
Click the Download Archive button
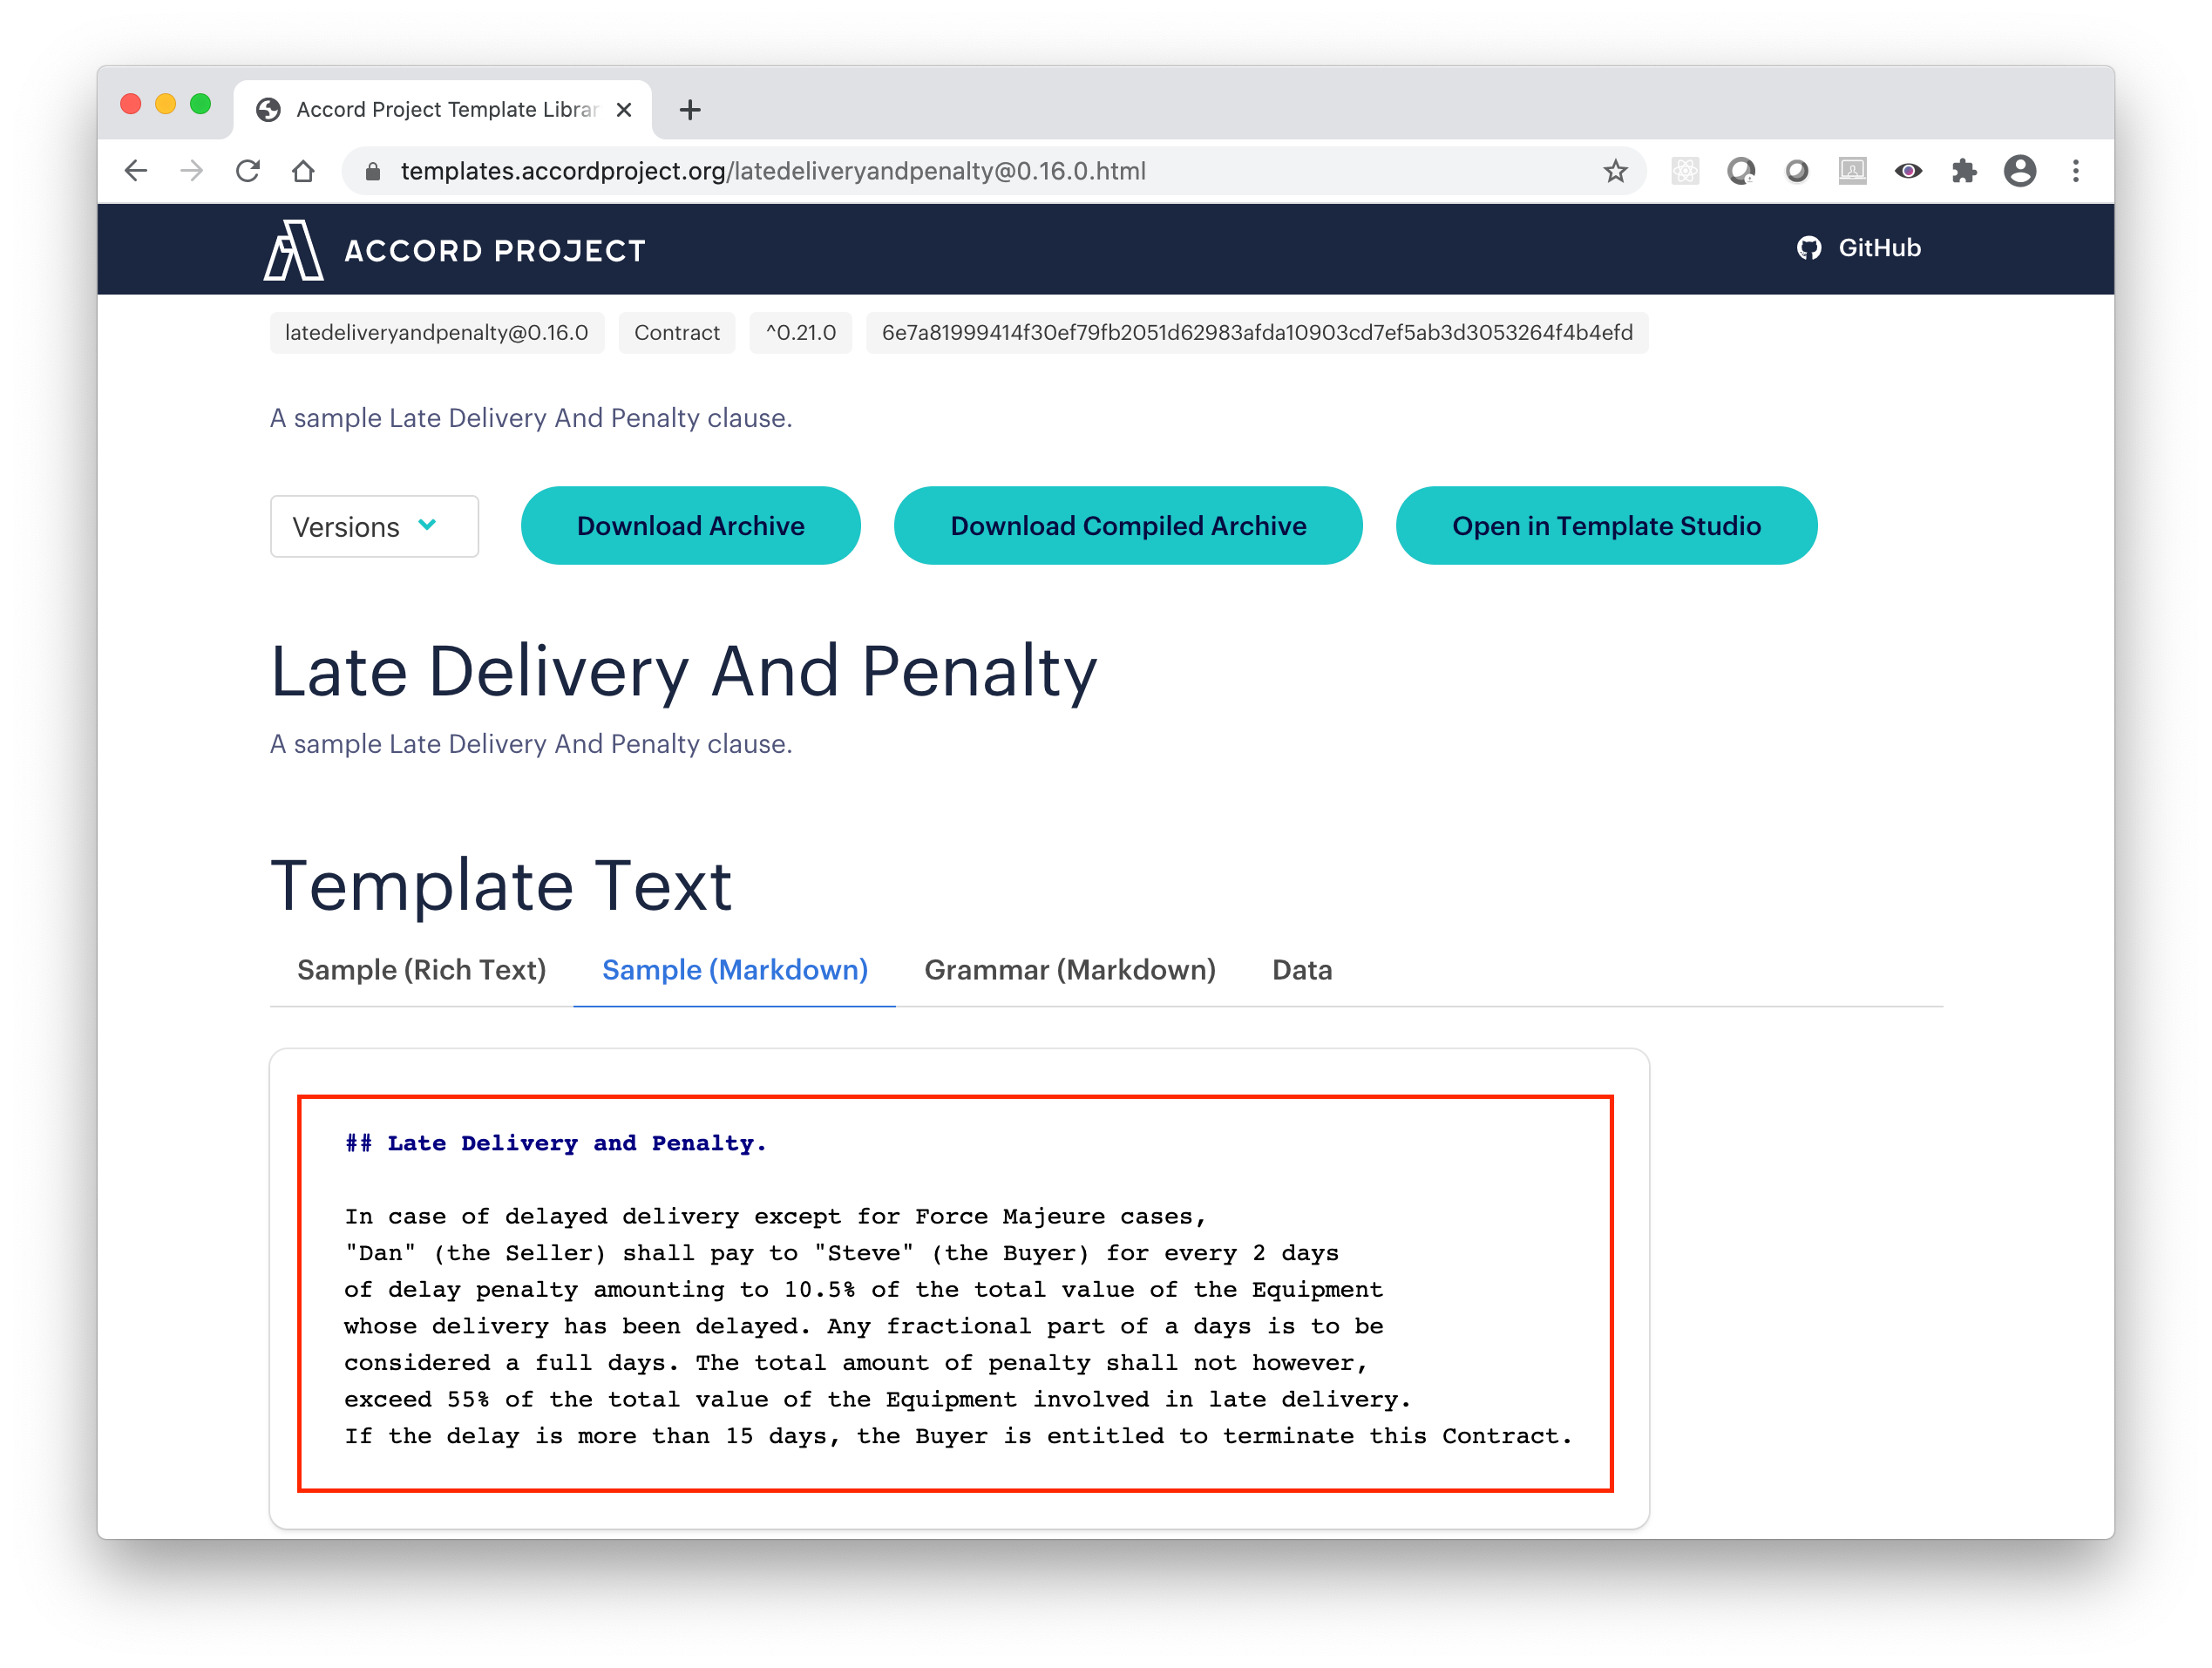690,524
